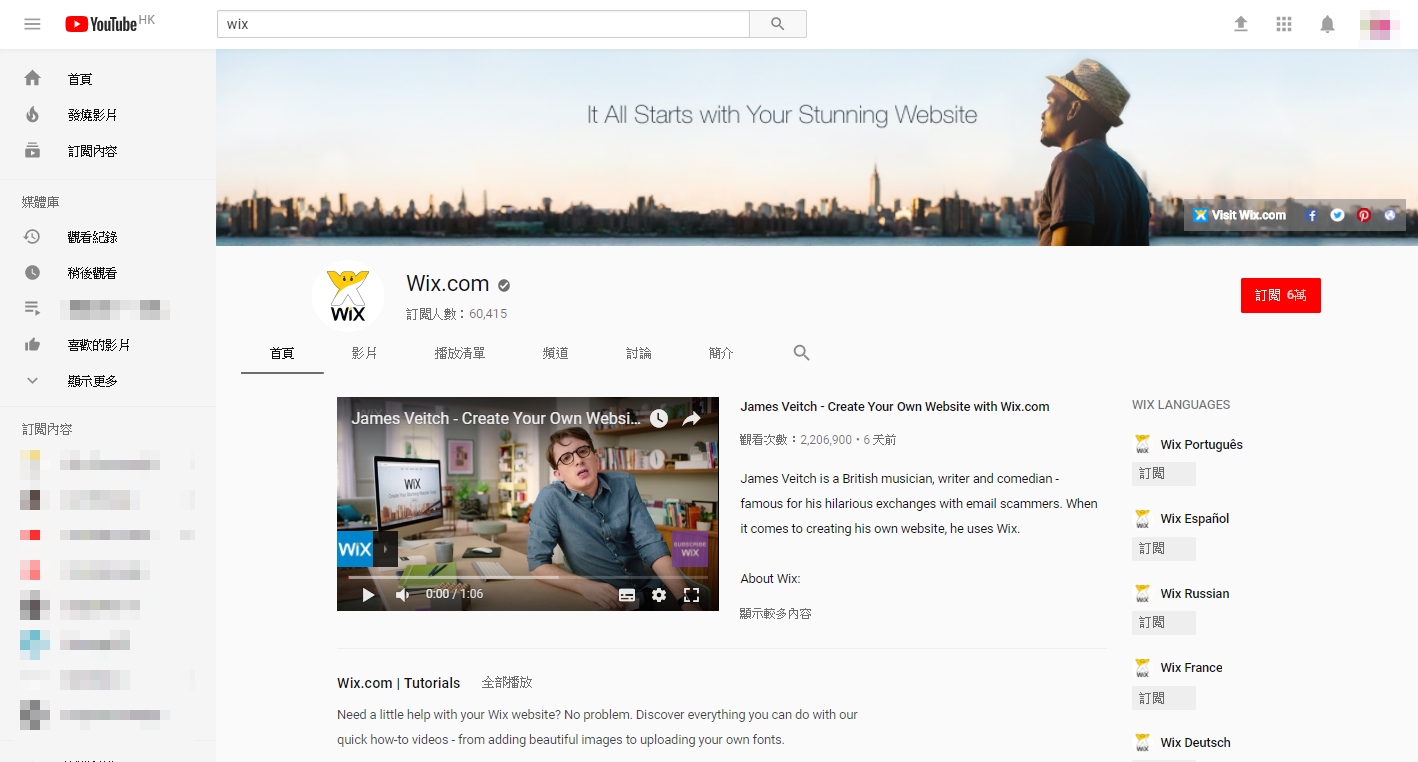This screenshot has width=1418, height=762.
Task: Open Watch Later clock in sidebar
Action: (32, 273)
